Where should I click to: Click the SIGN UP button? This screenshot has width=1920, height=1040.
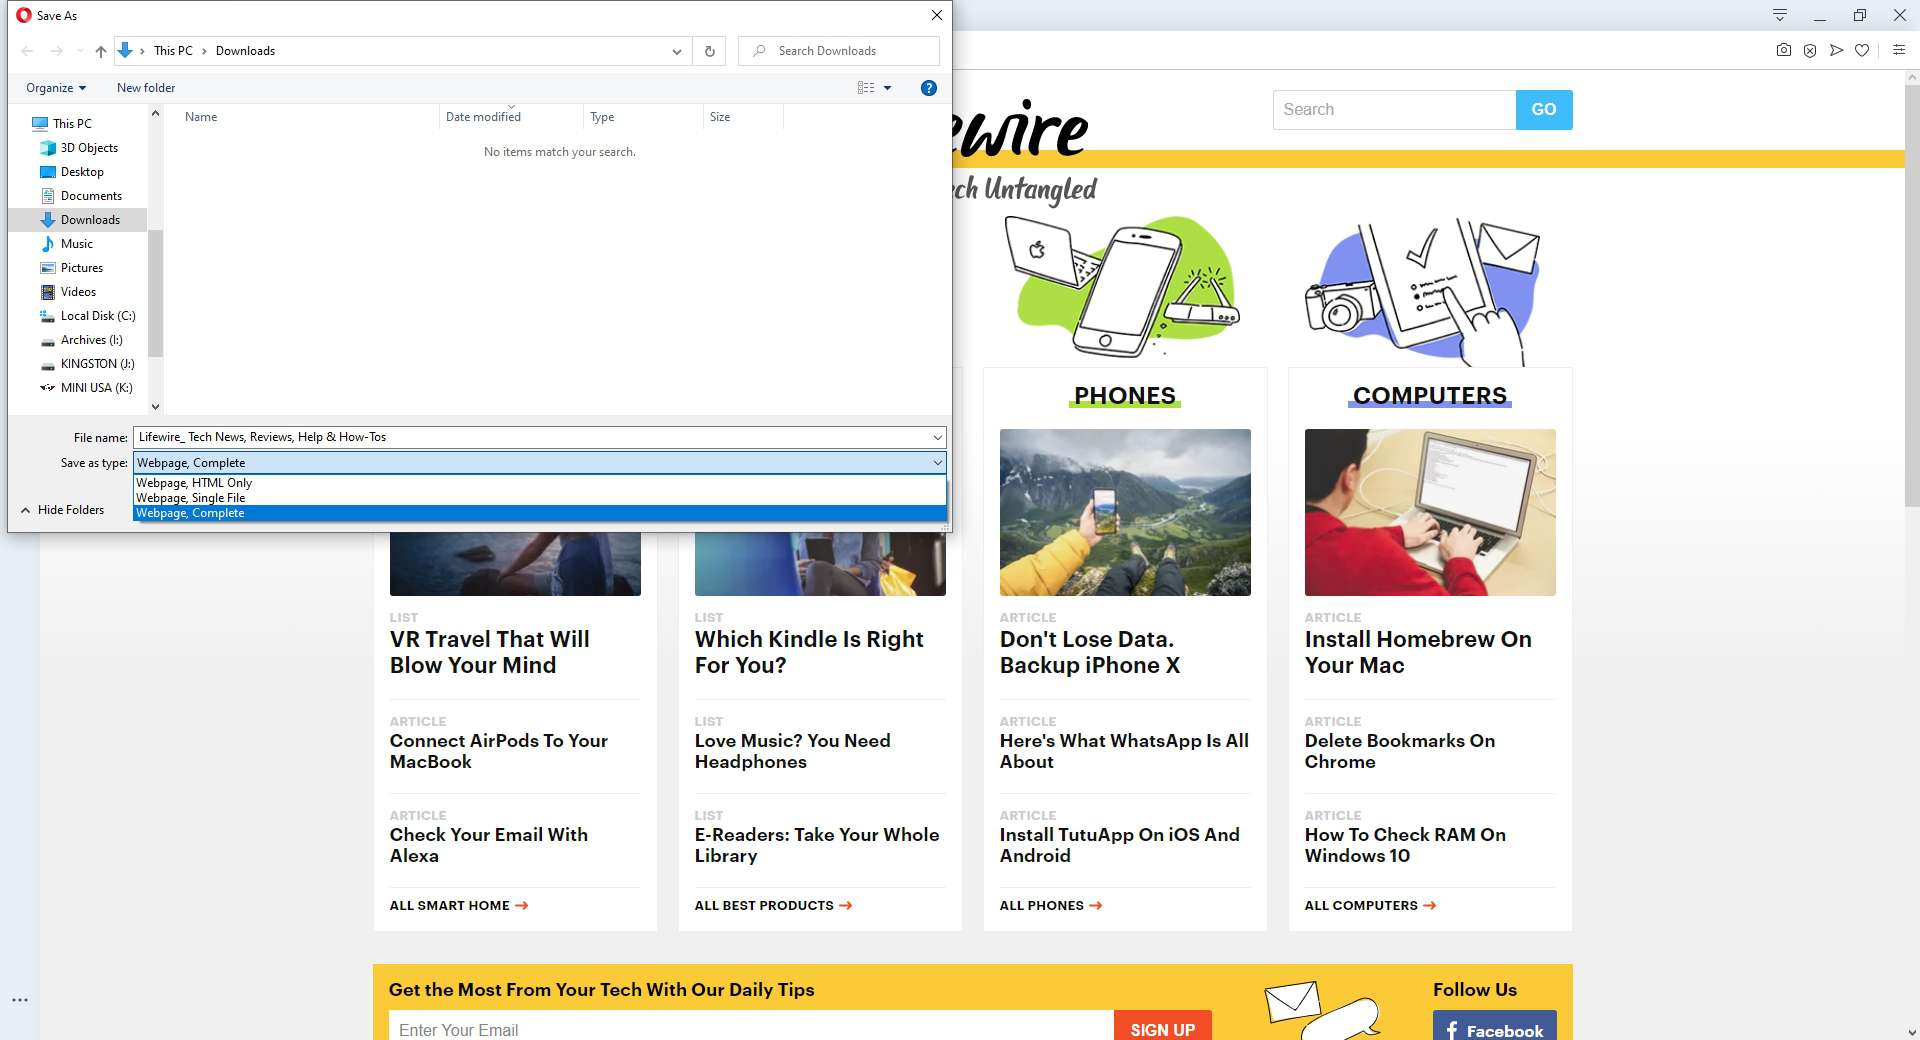pyautogui.click(x=1163, y=1027)
